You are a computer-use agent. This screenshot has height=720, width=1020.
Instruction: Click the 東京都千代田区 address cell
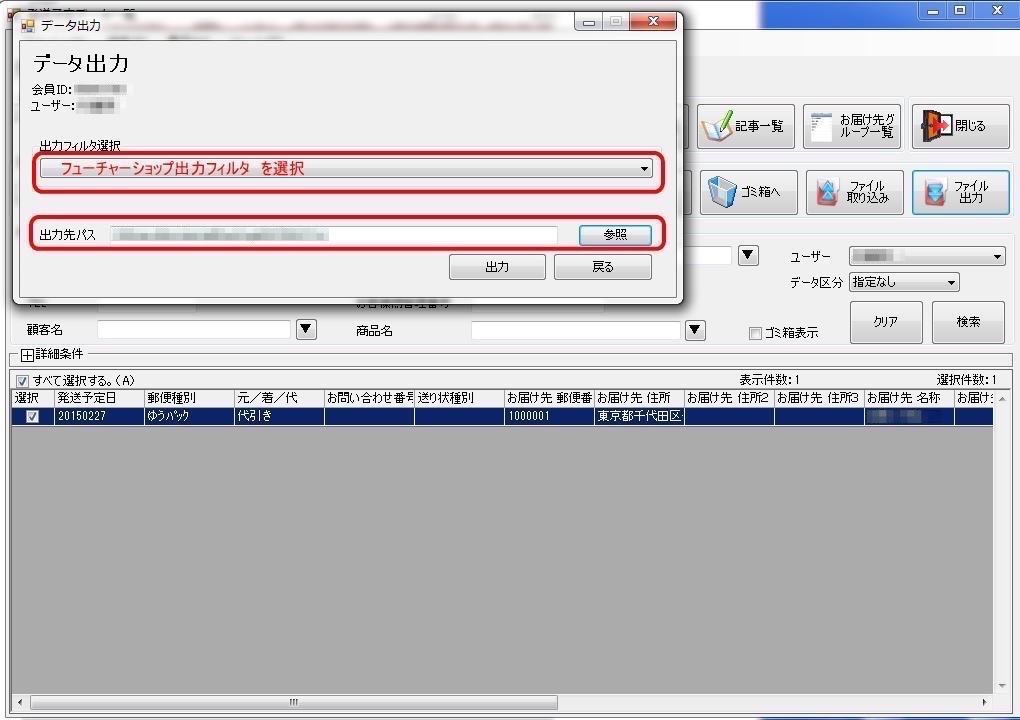639,416
